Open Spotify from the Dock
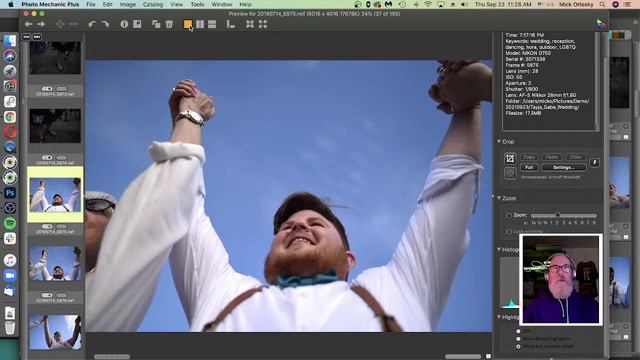This screenshot has width=640, height=360. click(10, 223)
